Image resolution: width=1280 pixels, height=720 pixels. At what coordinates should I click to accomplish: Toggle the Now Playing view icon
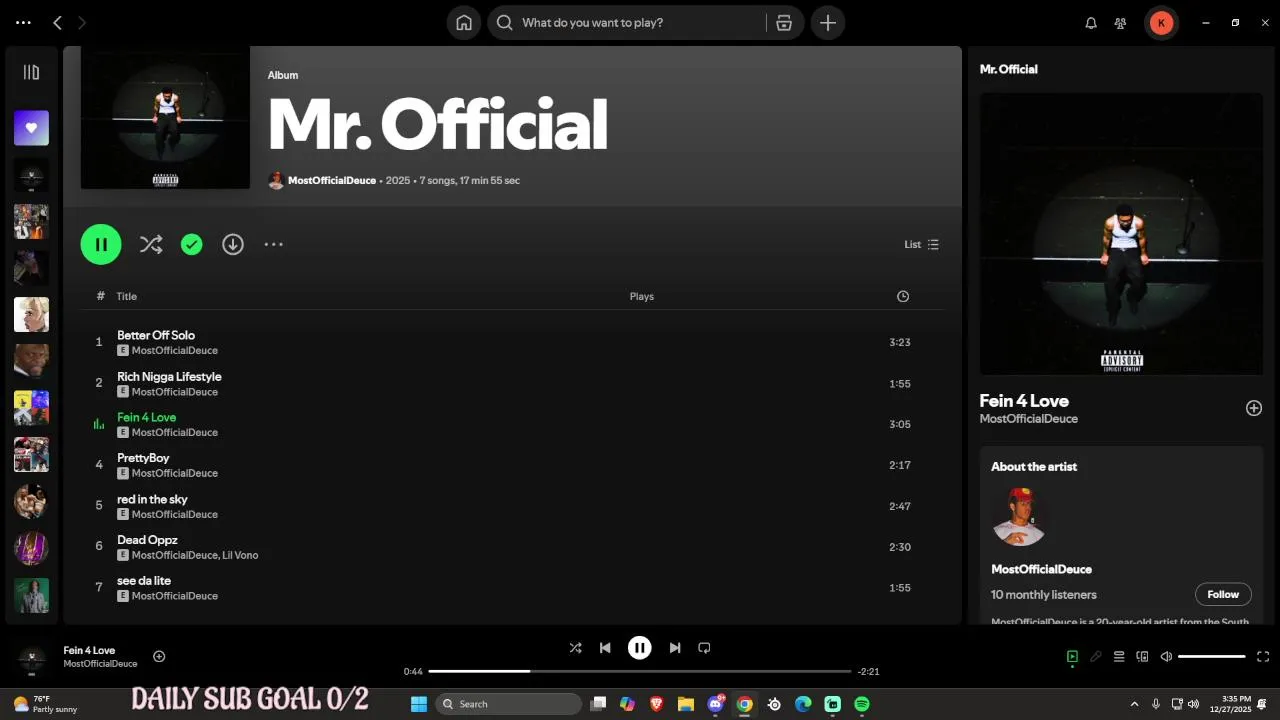[1072, 657]
